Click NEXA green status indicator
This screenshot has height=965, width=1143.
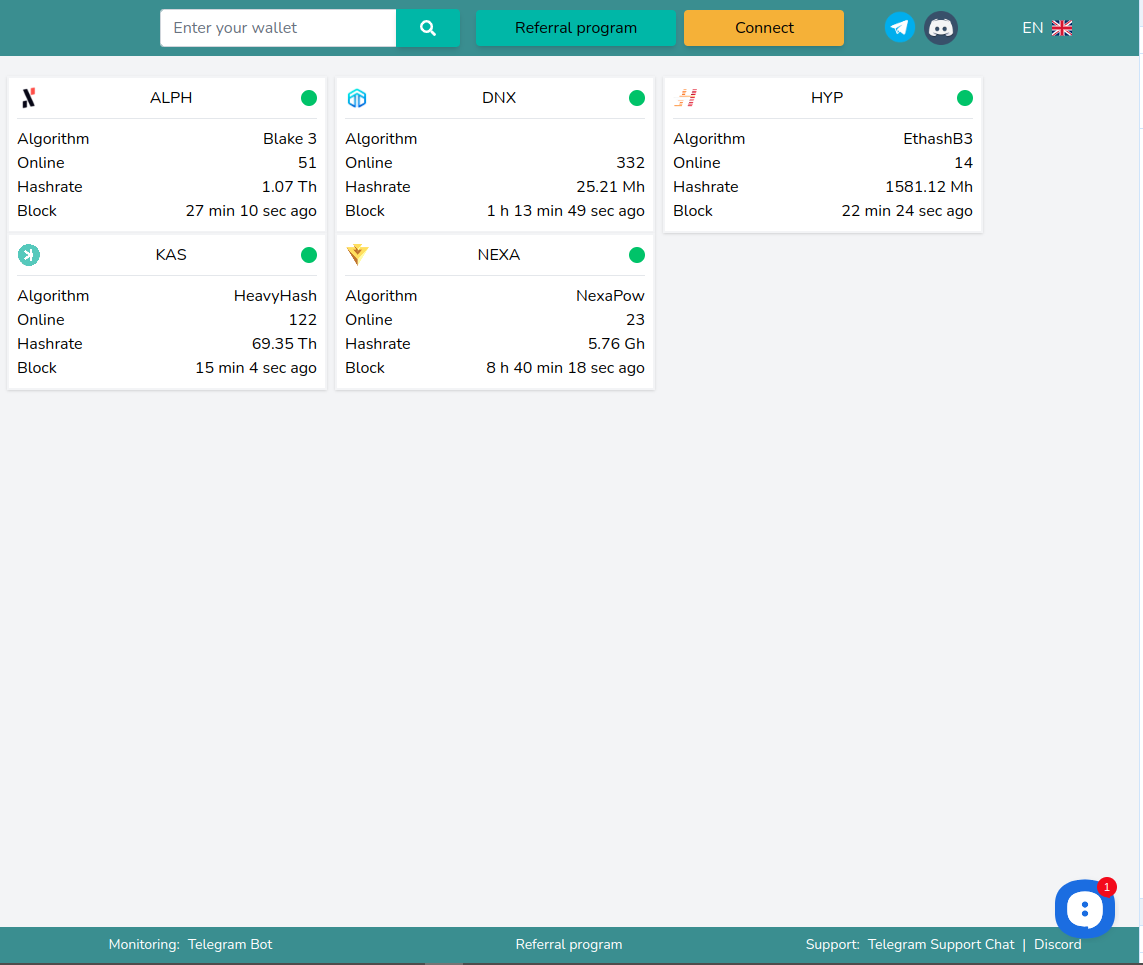click(636, 254)
